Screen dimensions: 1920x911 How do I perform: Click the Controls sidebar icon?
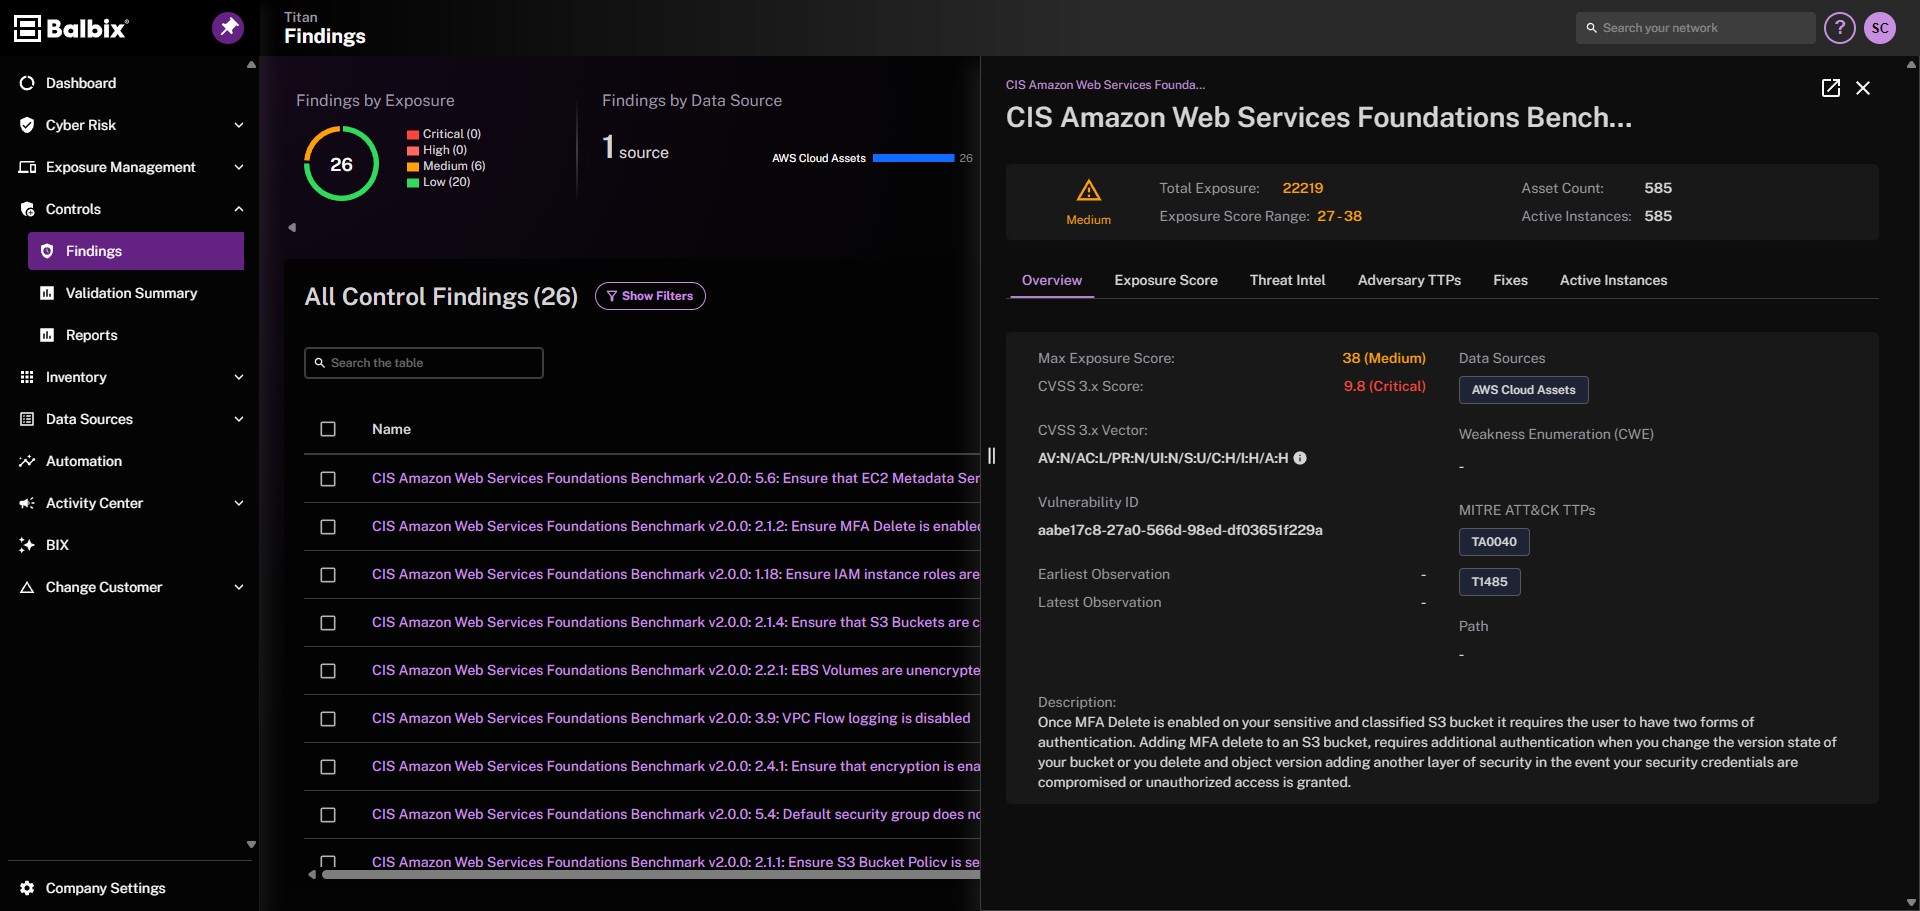click(x=27, y=209)
